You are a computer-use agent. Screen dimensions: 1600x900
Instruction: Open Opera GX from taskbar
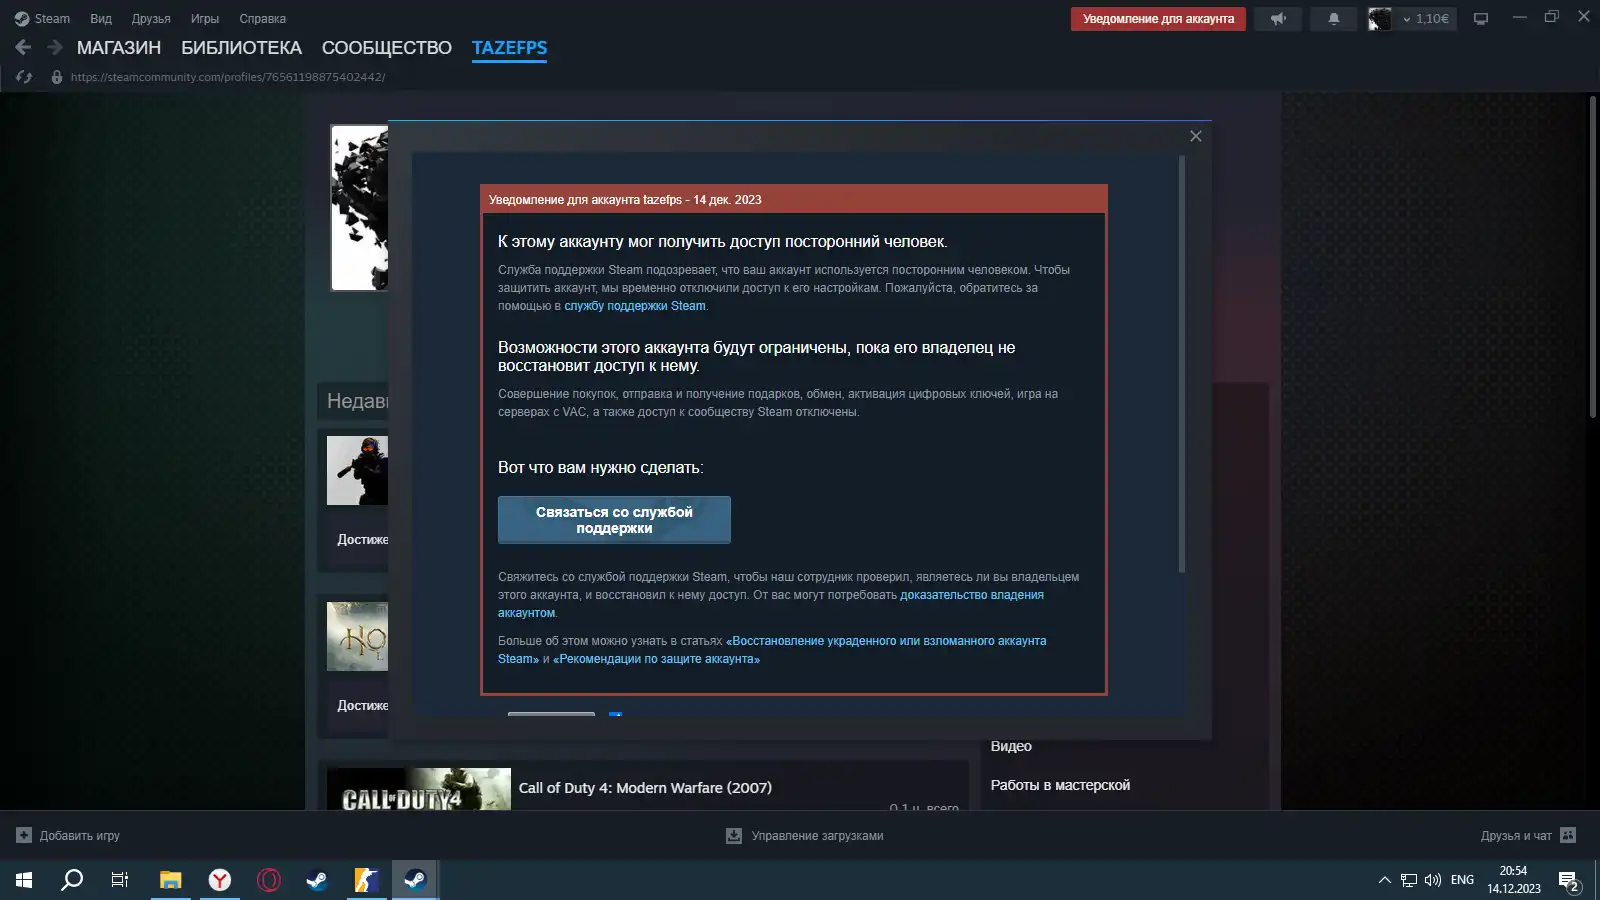[x=268, y=880]
